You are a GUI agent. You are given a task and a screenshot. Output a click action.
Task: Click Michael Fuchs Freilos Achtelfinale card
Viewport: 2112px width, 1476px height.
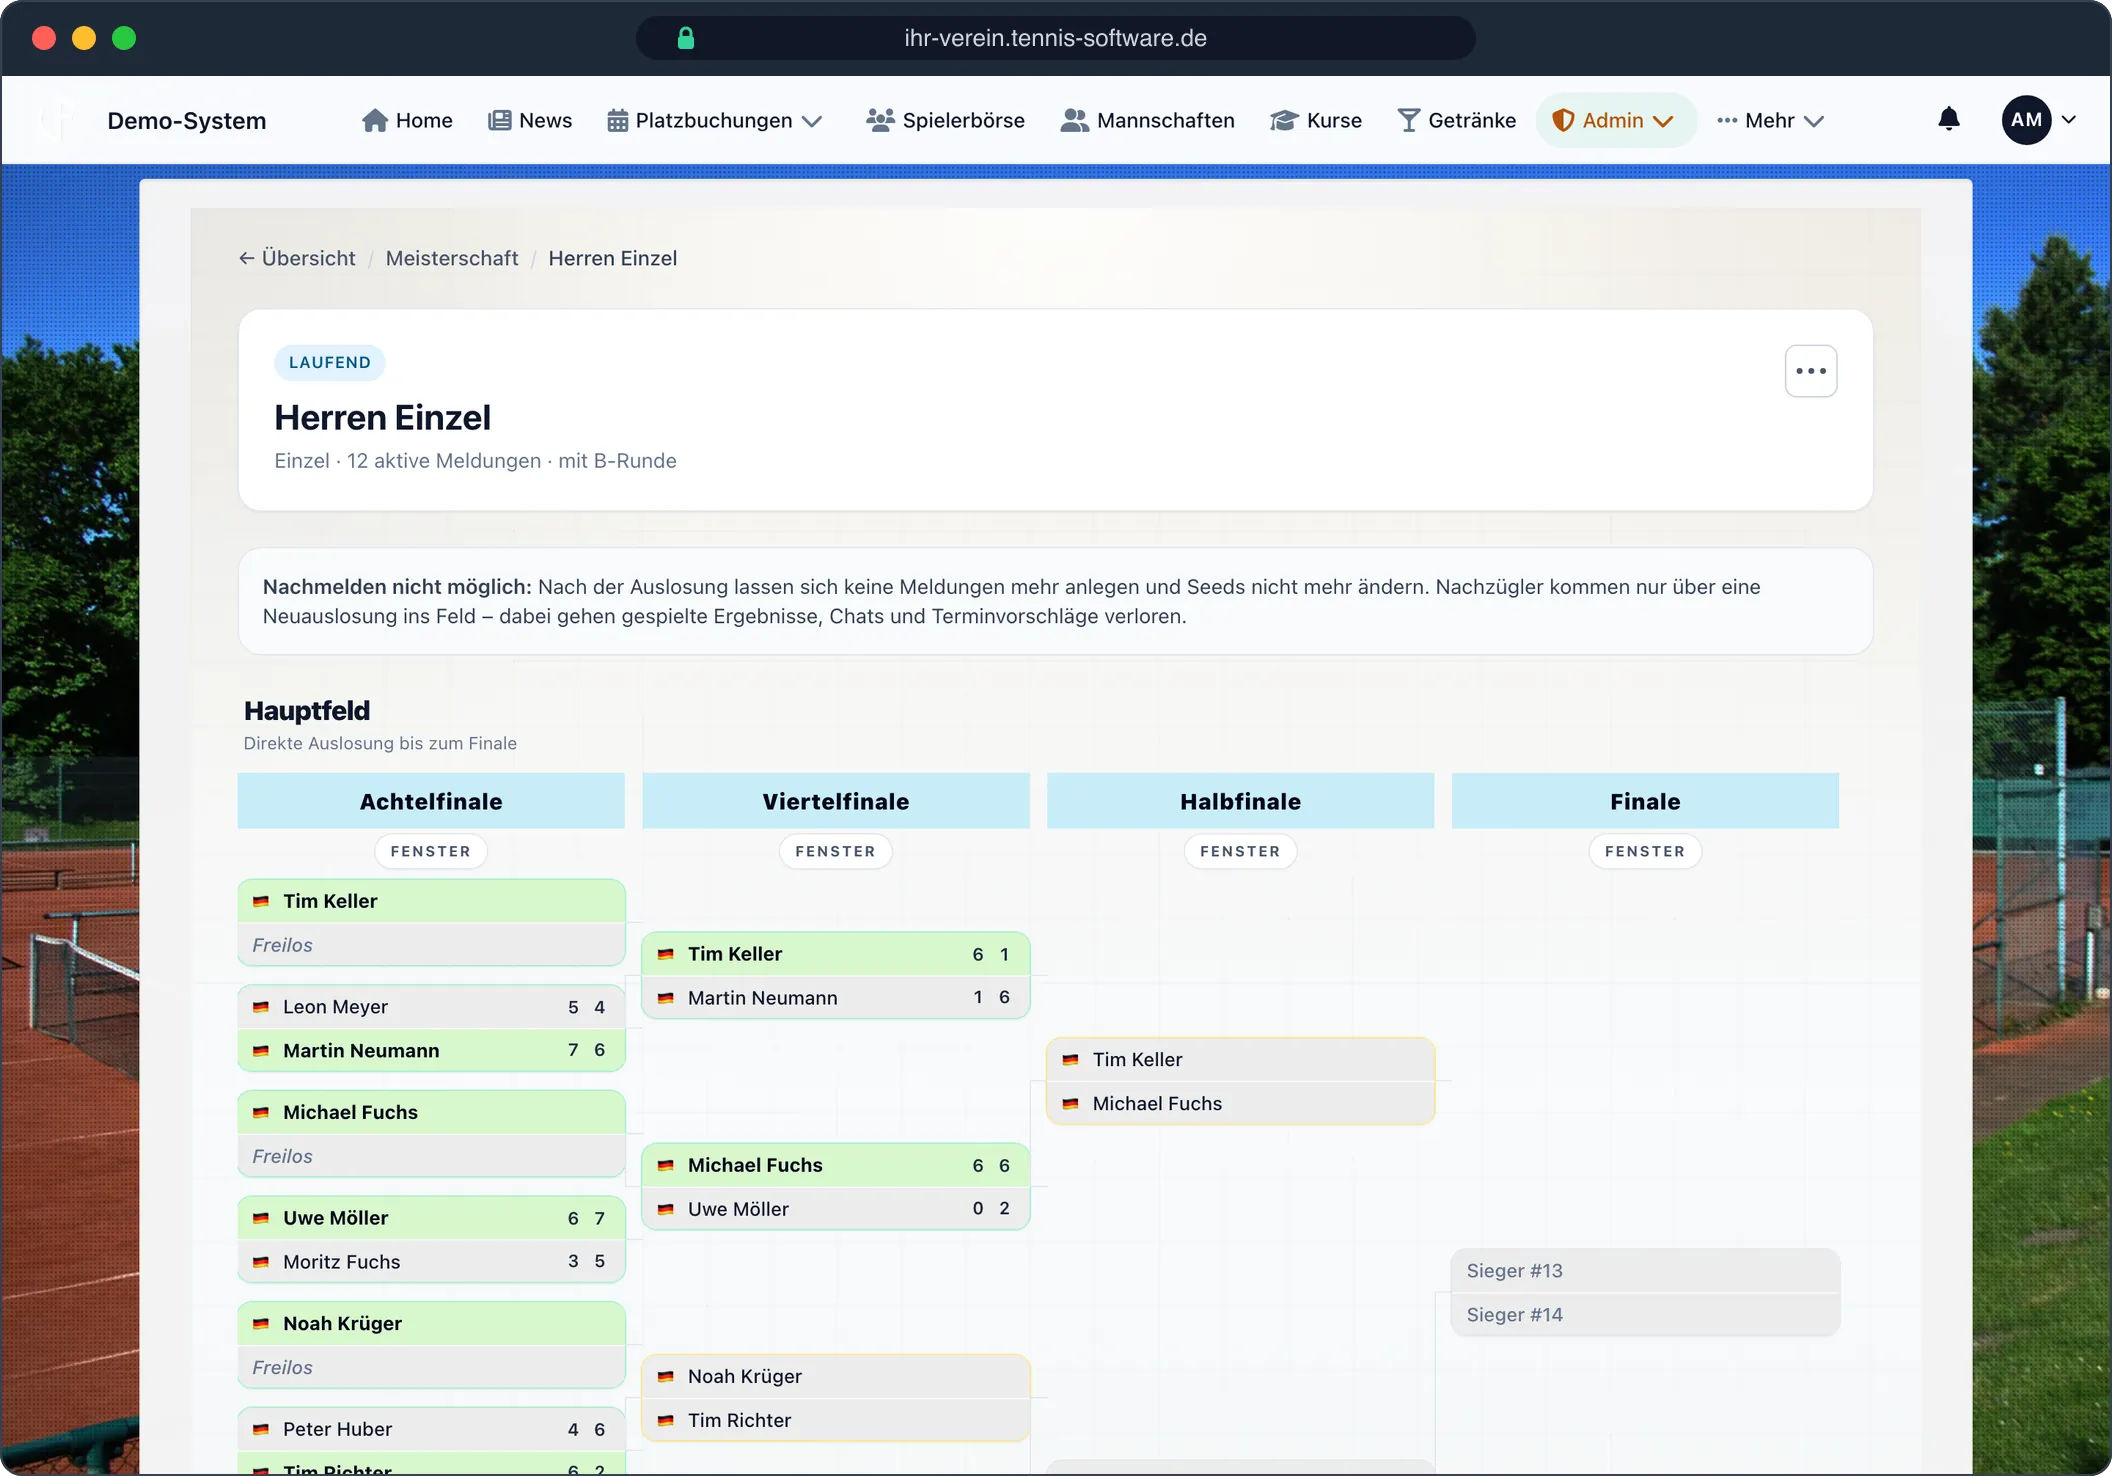click(431, 1133)
